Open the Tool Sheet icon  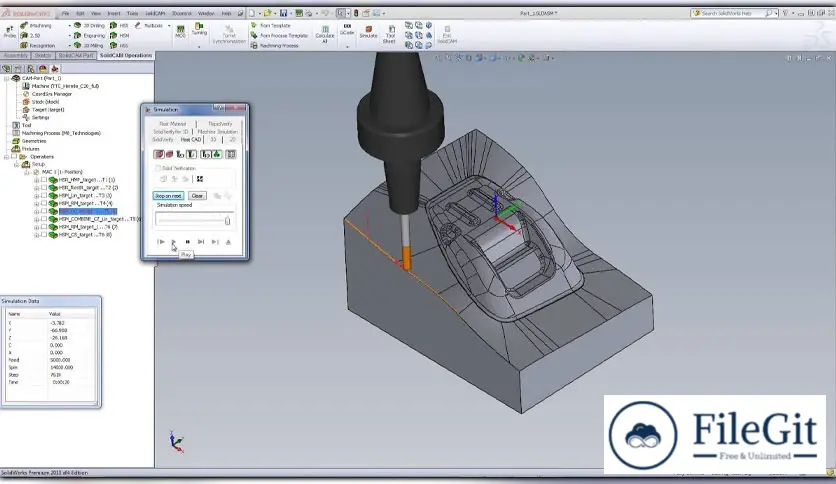click(x=390, y=29)
